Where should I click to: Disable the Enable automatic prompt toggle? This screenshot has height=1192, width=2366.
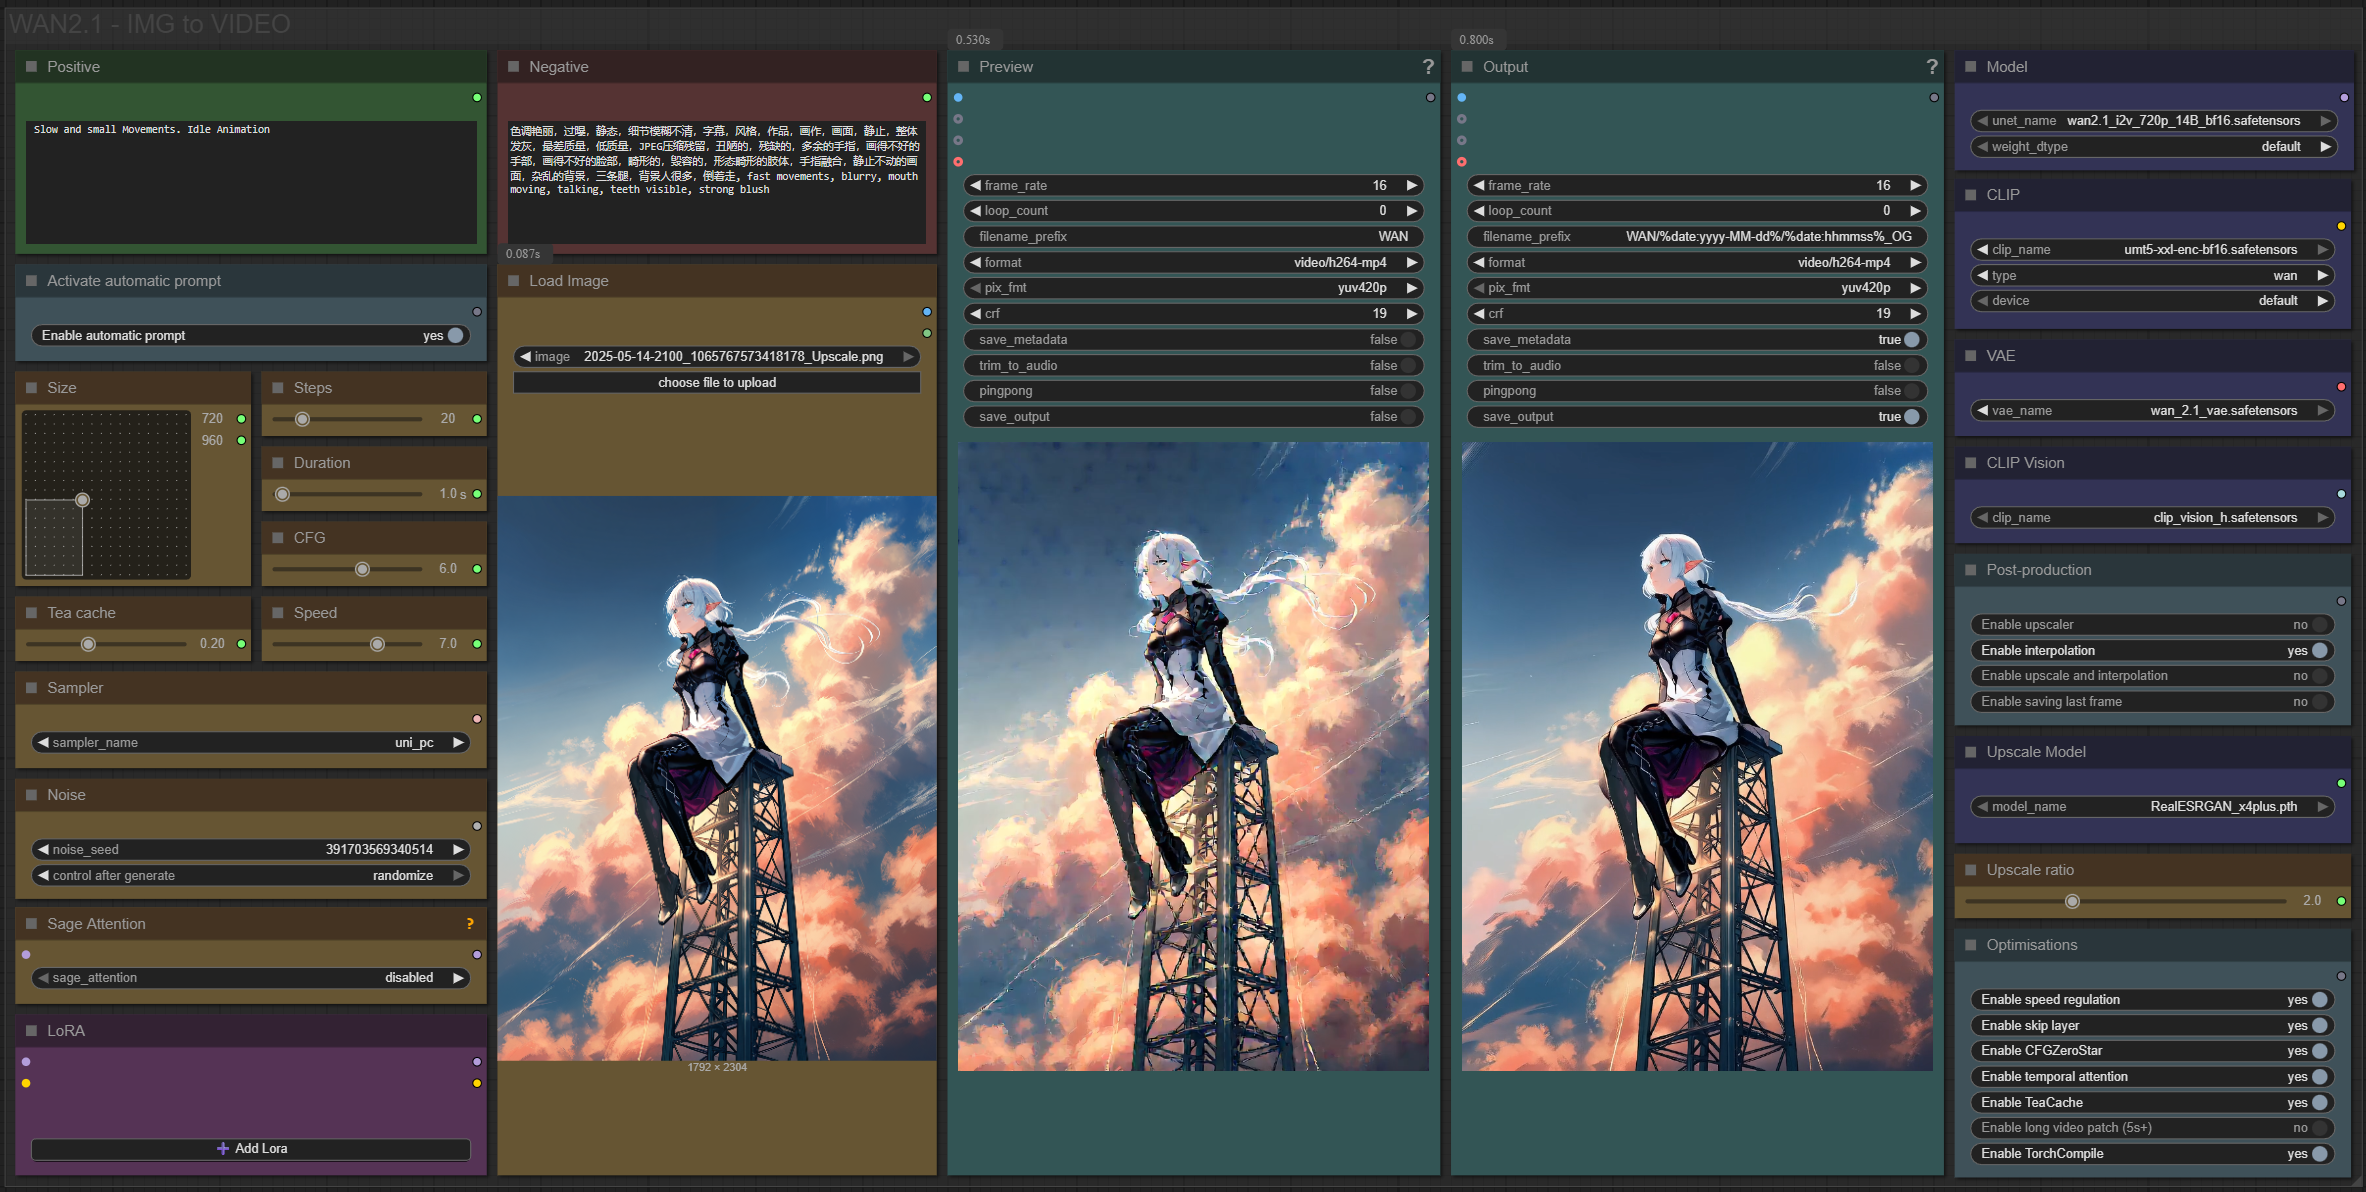(x=455, y=336)
